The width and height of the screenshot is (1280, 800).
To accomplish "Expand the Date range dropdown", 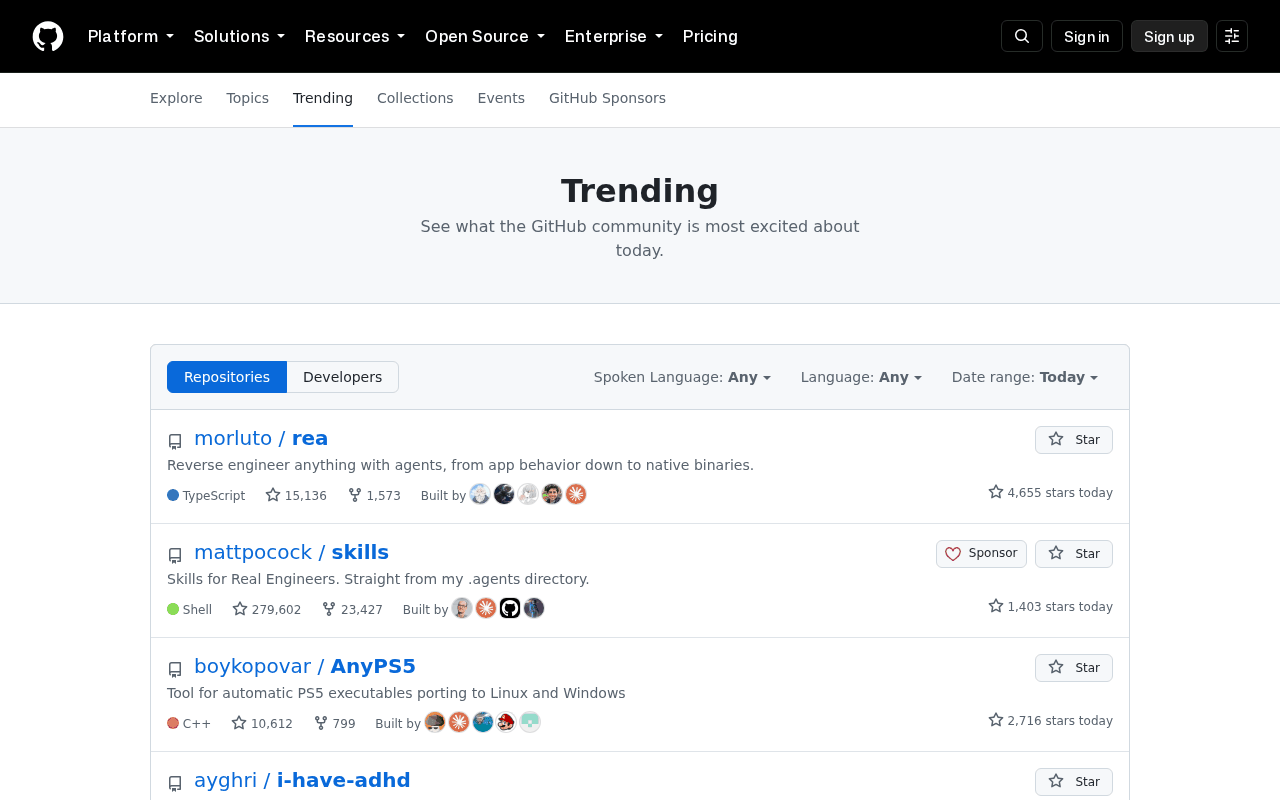I will (x=1025, y=377).
